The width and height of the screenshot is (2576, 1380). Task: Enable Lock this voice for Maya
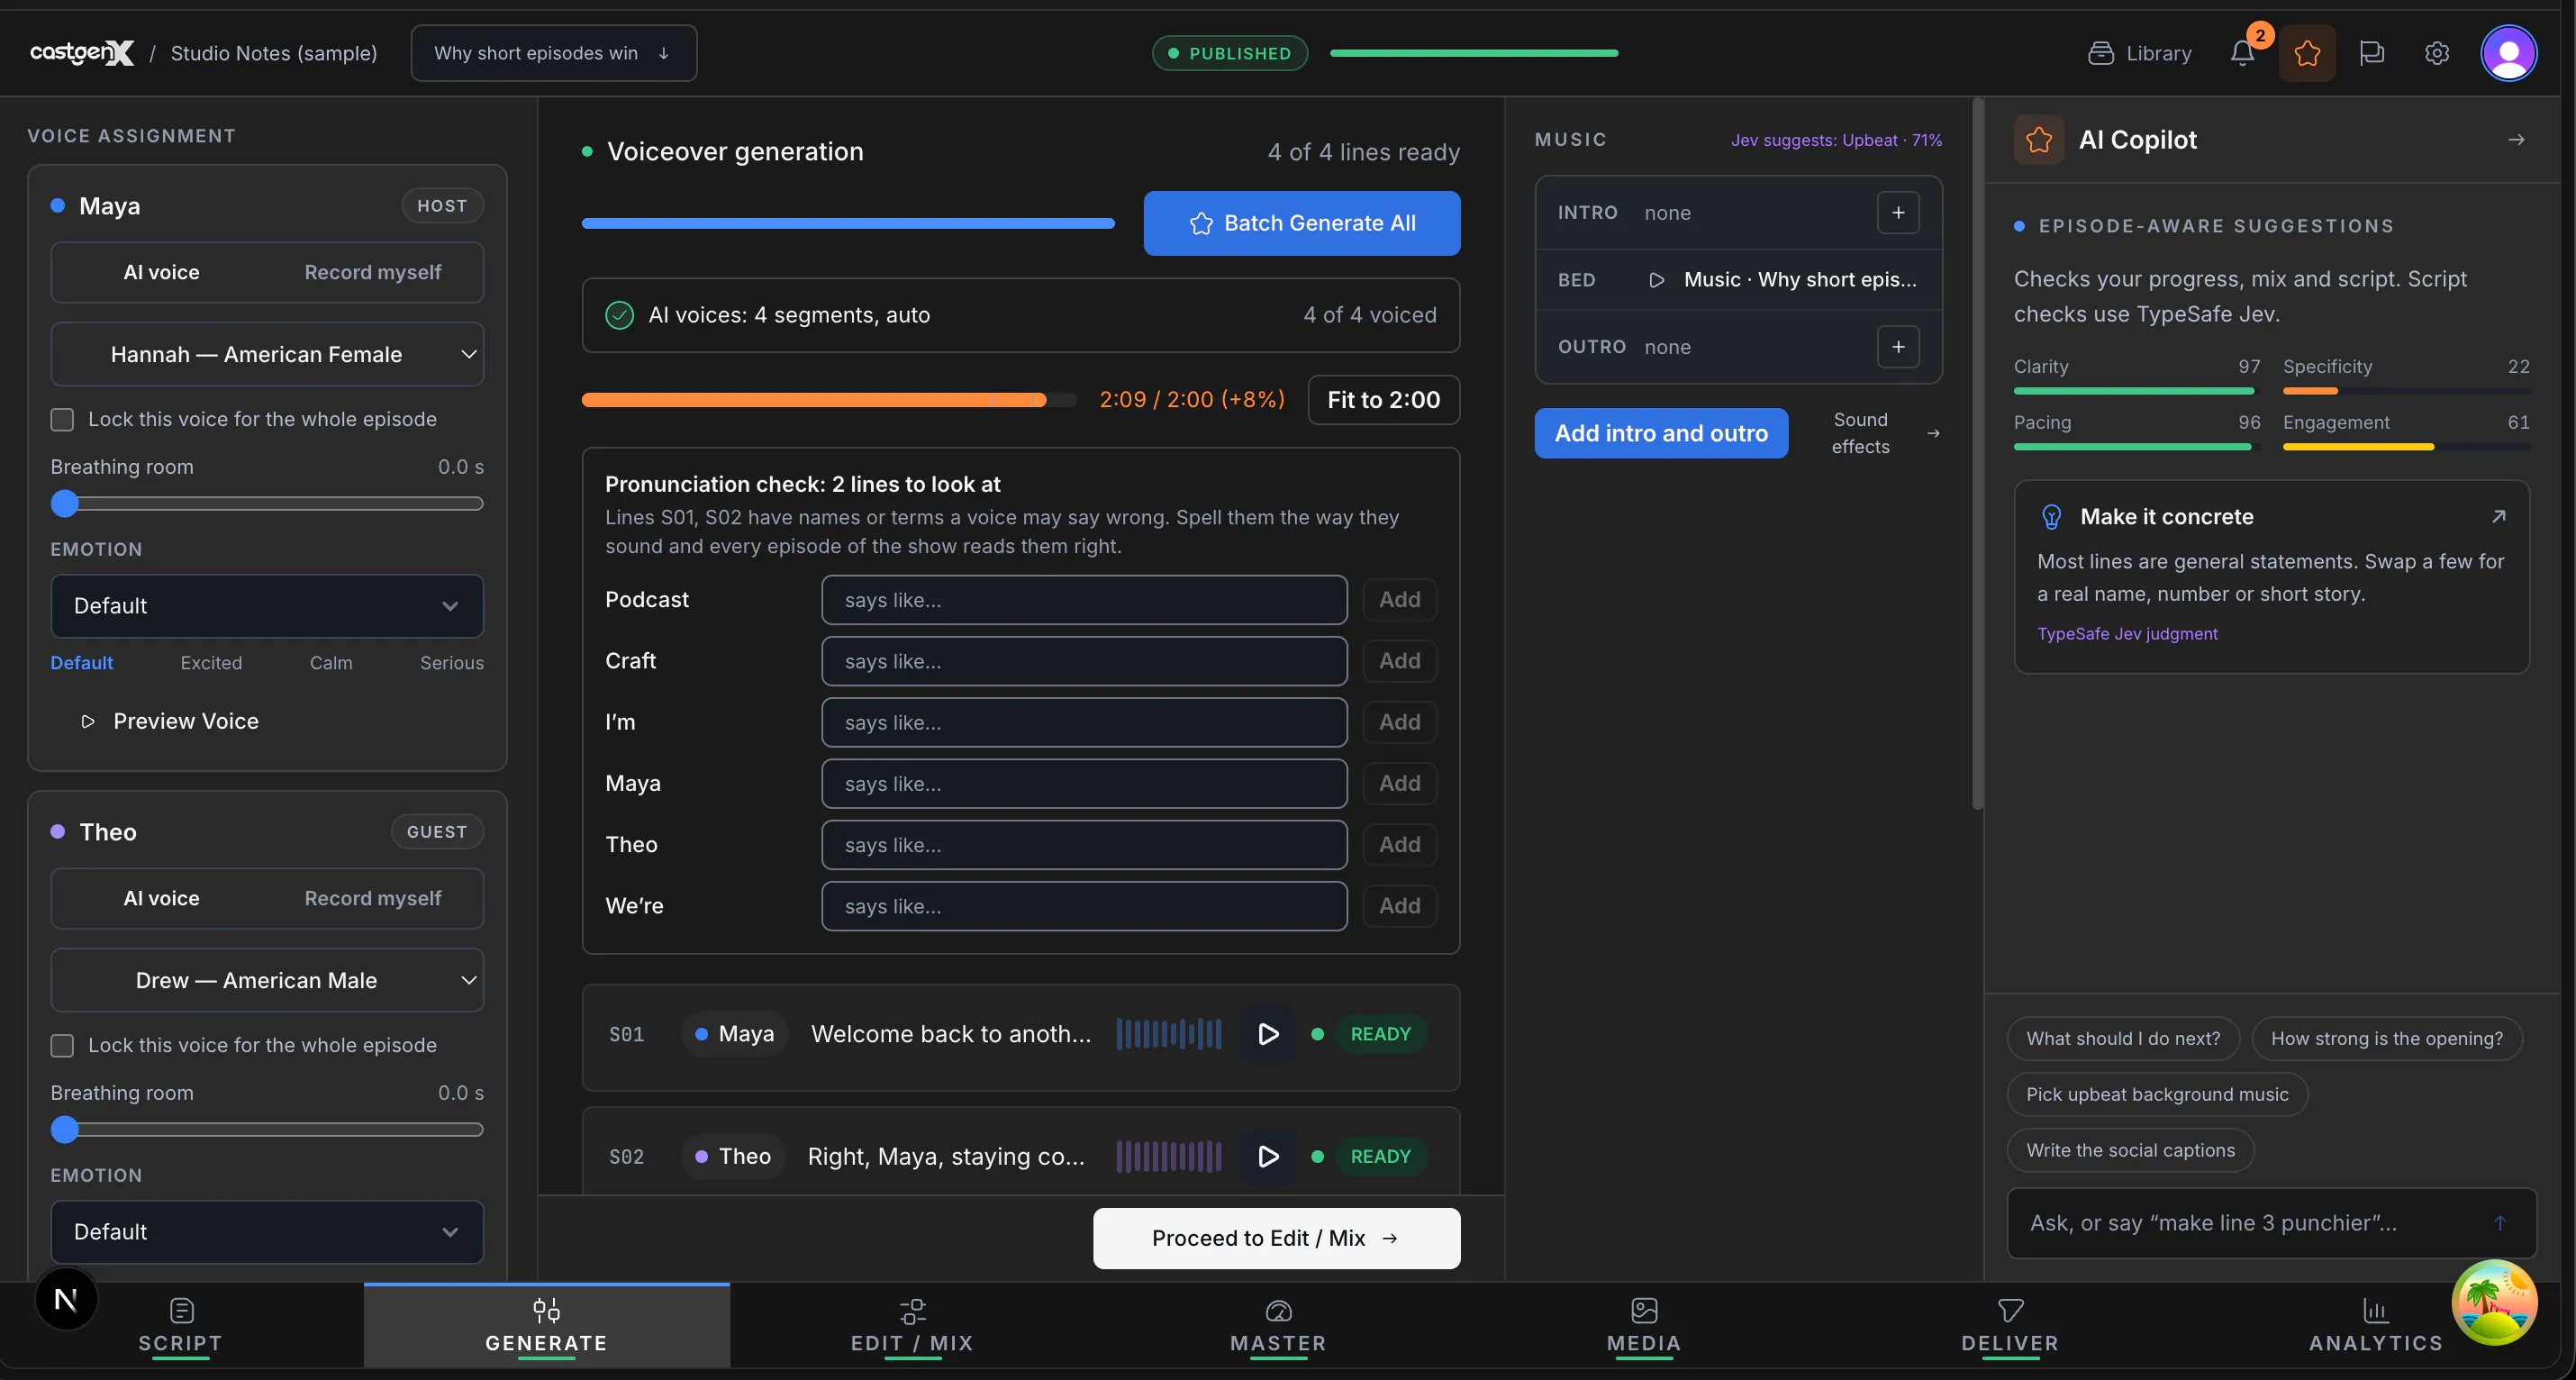[x=62, y=419]
